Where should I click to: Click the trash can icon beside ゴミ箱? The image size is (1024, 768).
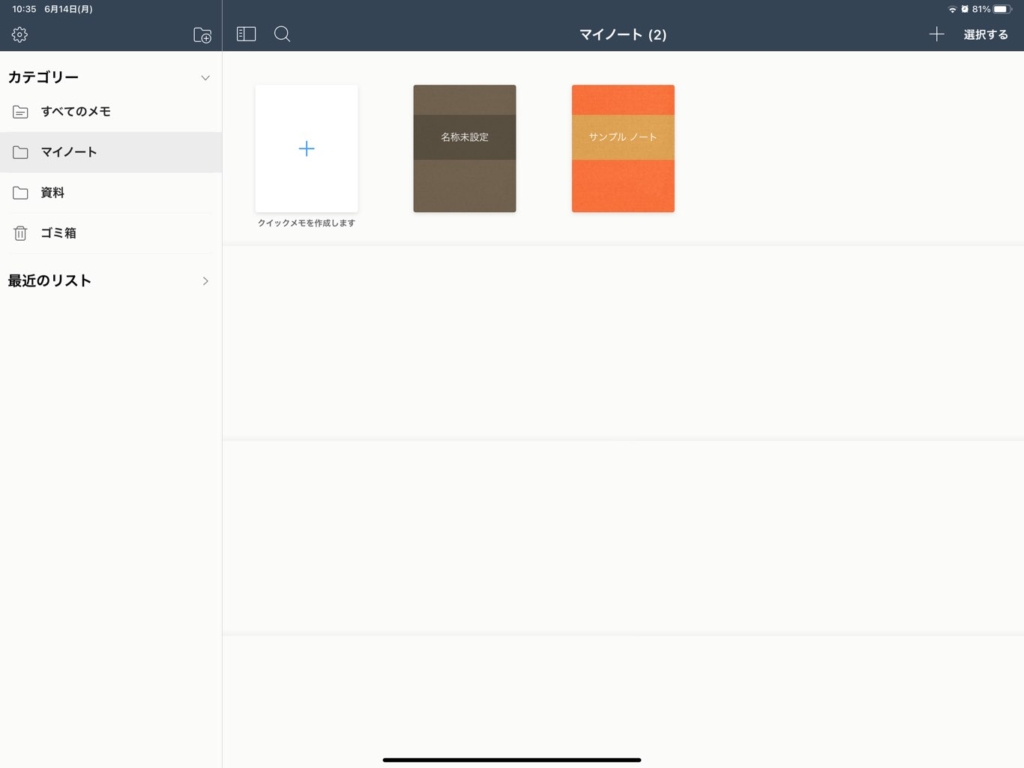point(20,233)
